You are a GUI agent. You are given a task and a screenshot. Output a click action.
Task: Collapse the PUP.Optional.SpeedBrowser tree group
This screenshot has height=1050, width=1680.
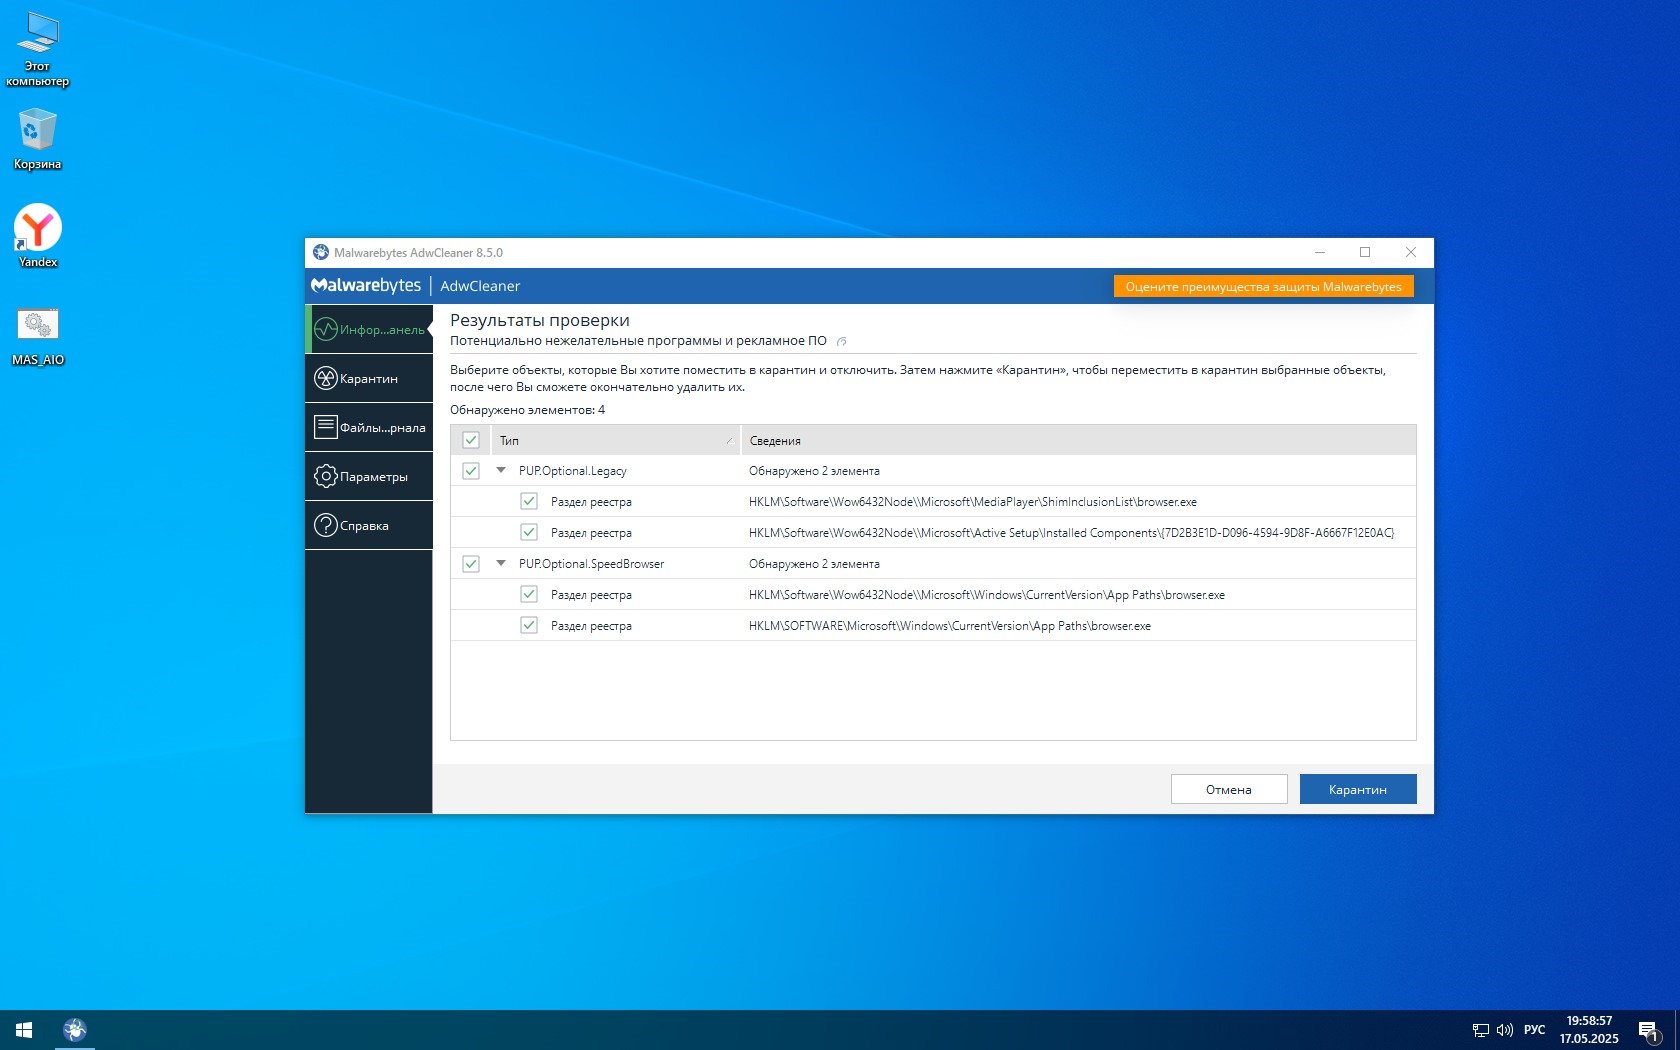tap(501, 563)
